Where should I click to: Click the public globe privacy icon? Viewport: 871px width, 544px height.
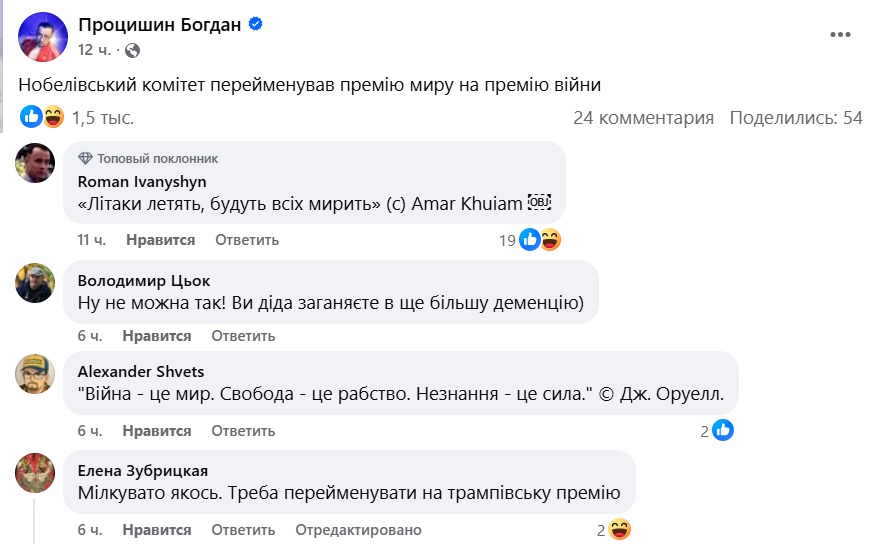(133, 50)
